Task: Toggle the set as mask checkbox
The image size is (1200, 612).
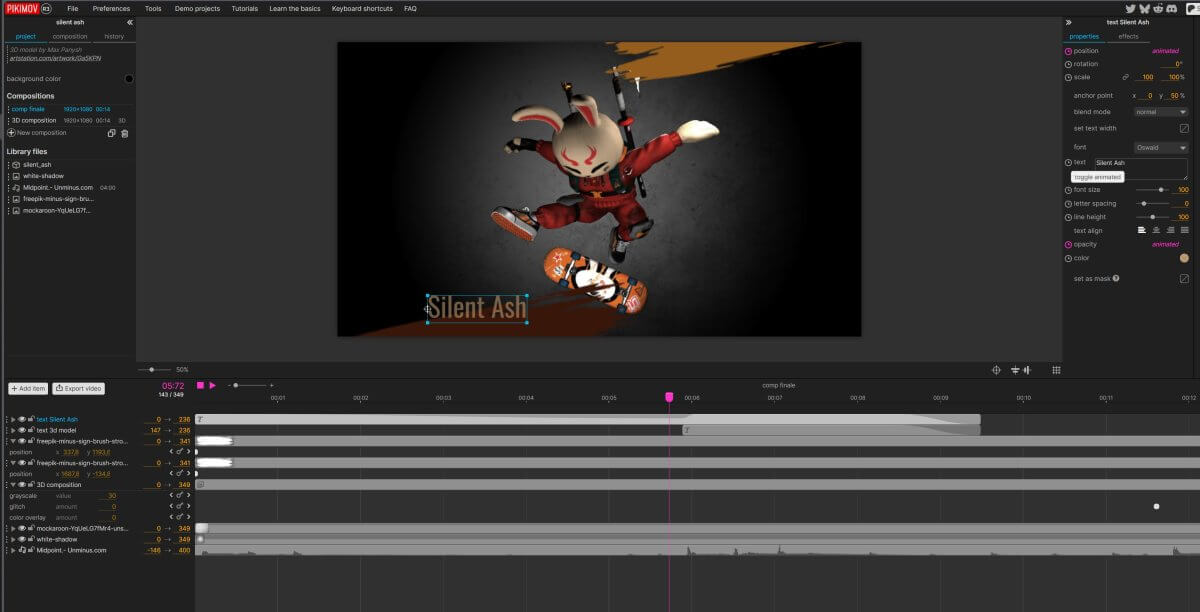Action: click(1184, 279)
